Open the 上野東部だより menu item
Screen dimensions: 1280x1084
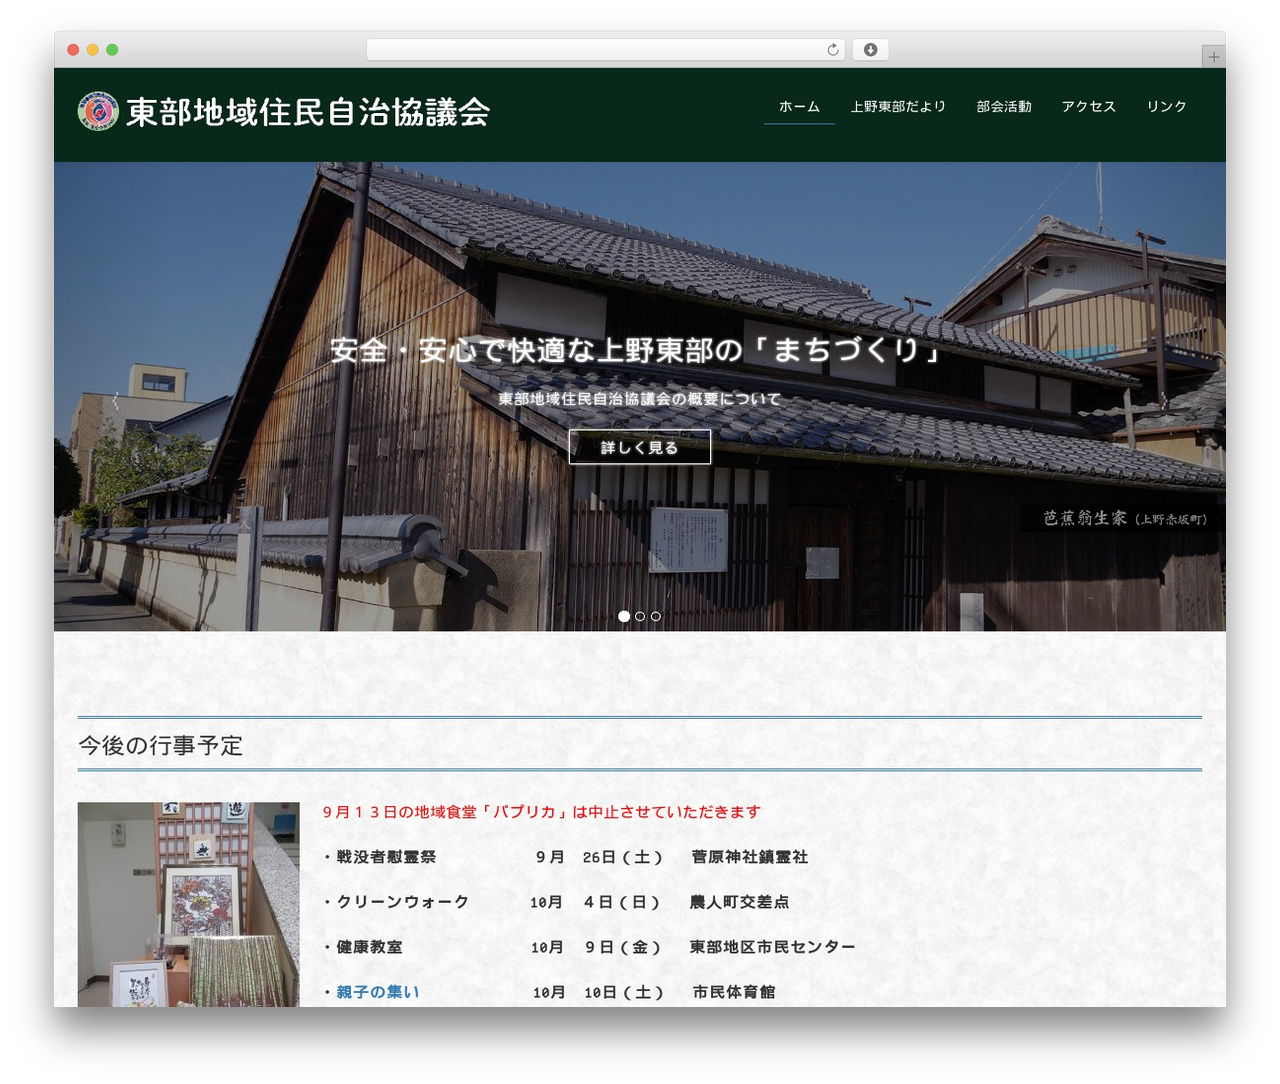tap(898, 106)
